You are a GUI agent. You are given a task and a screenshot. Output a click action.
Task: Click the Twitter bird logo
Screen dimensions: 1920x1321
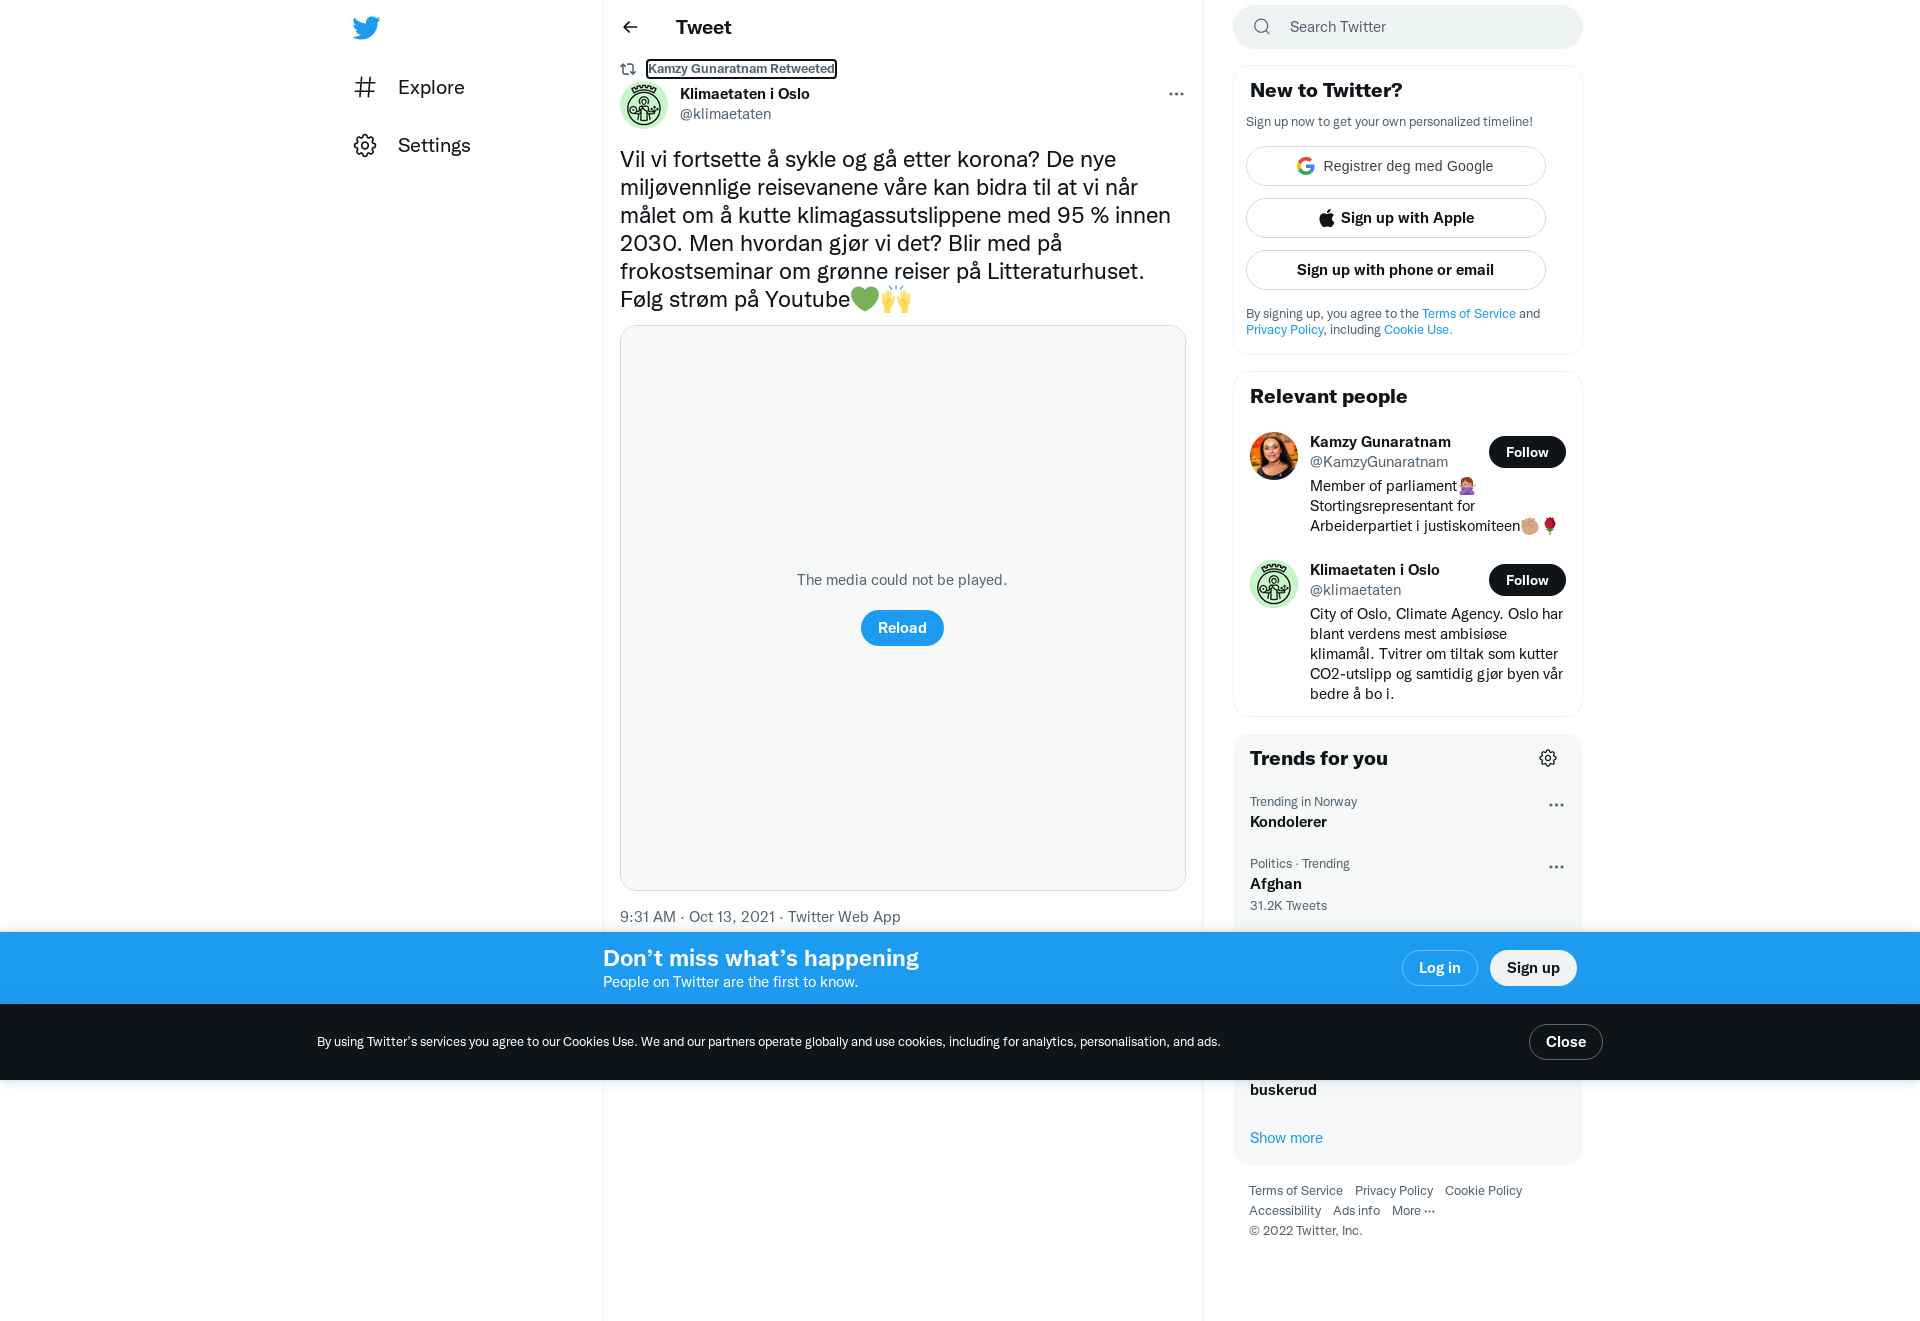(x=366, y=27)
